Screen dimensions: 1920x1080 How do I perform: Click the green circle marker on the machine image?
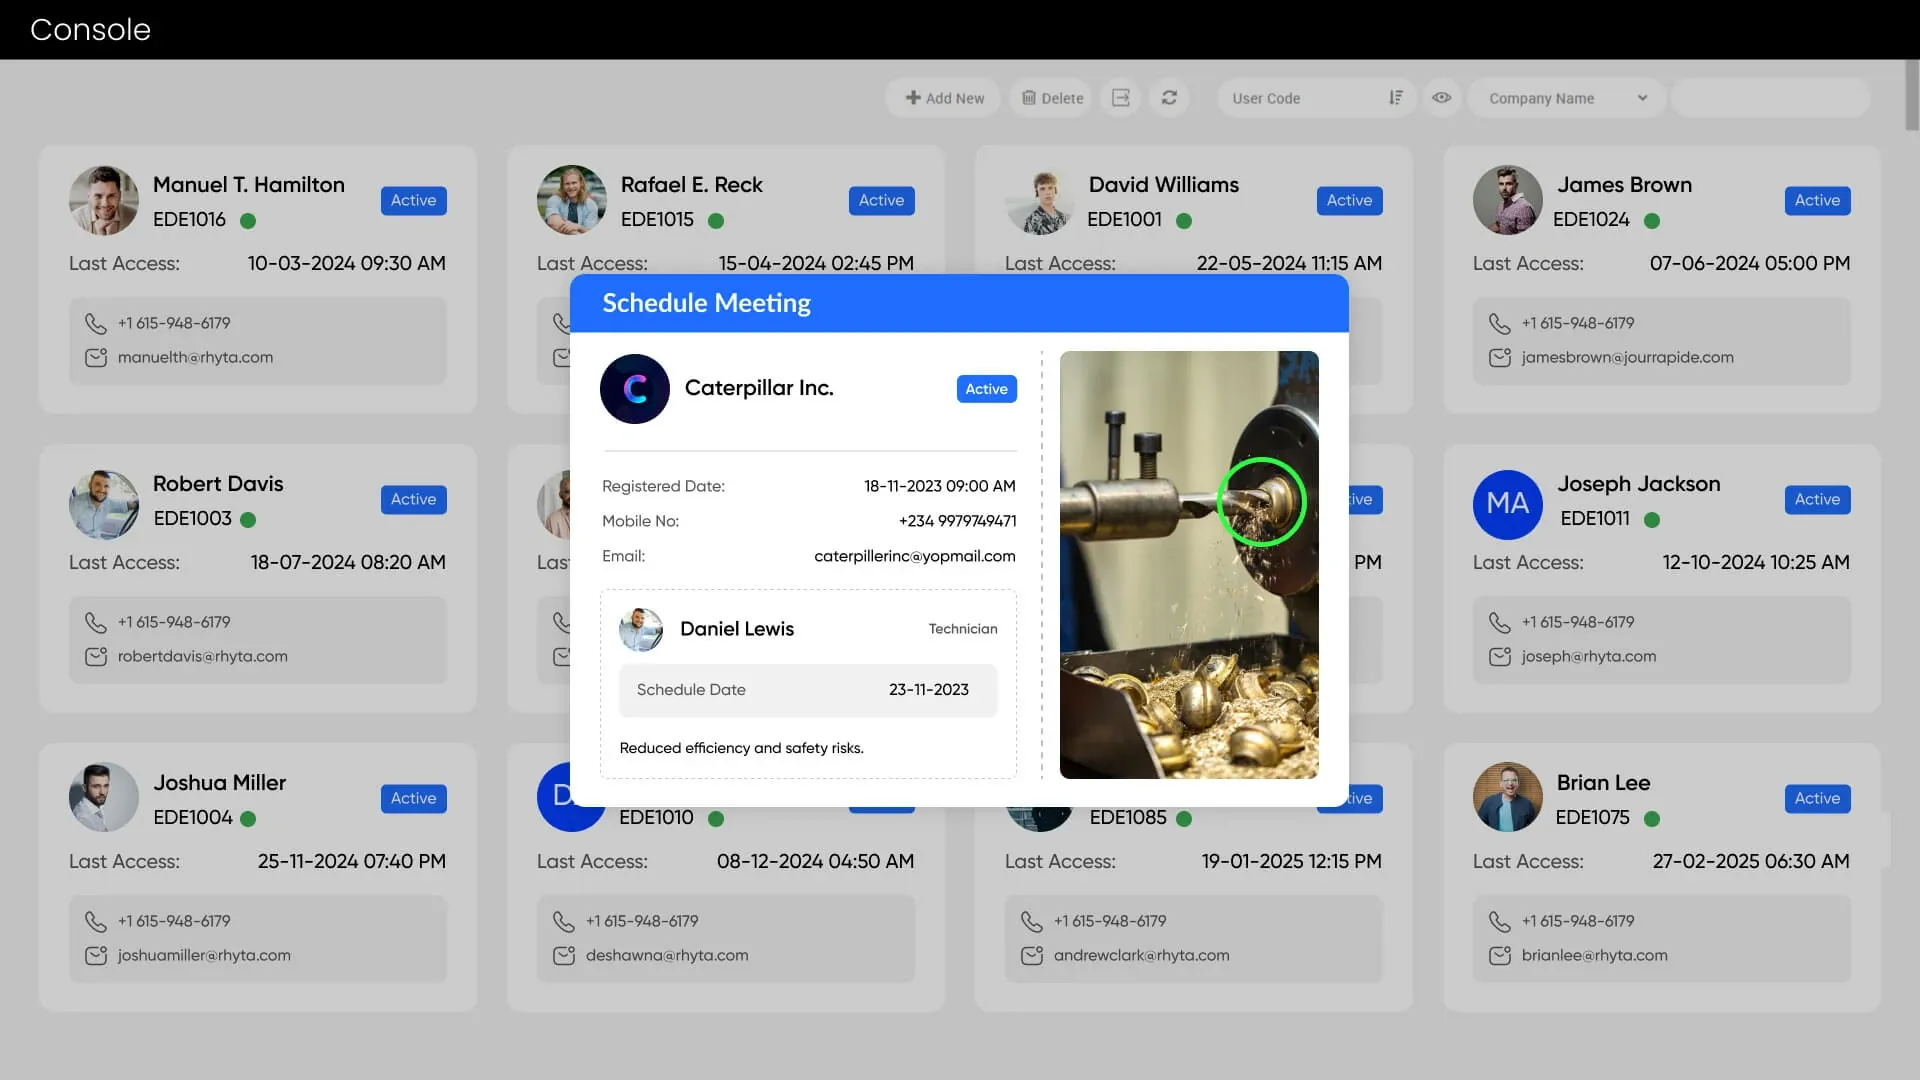1261,502
